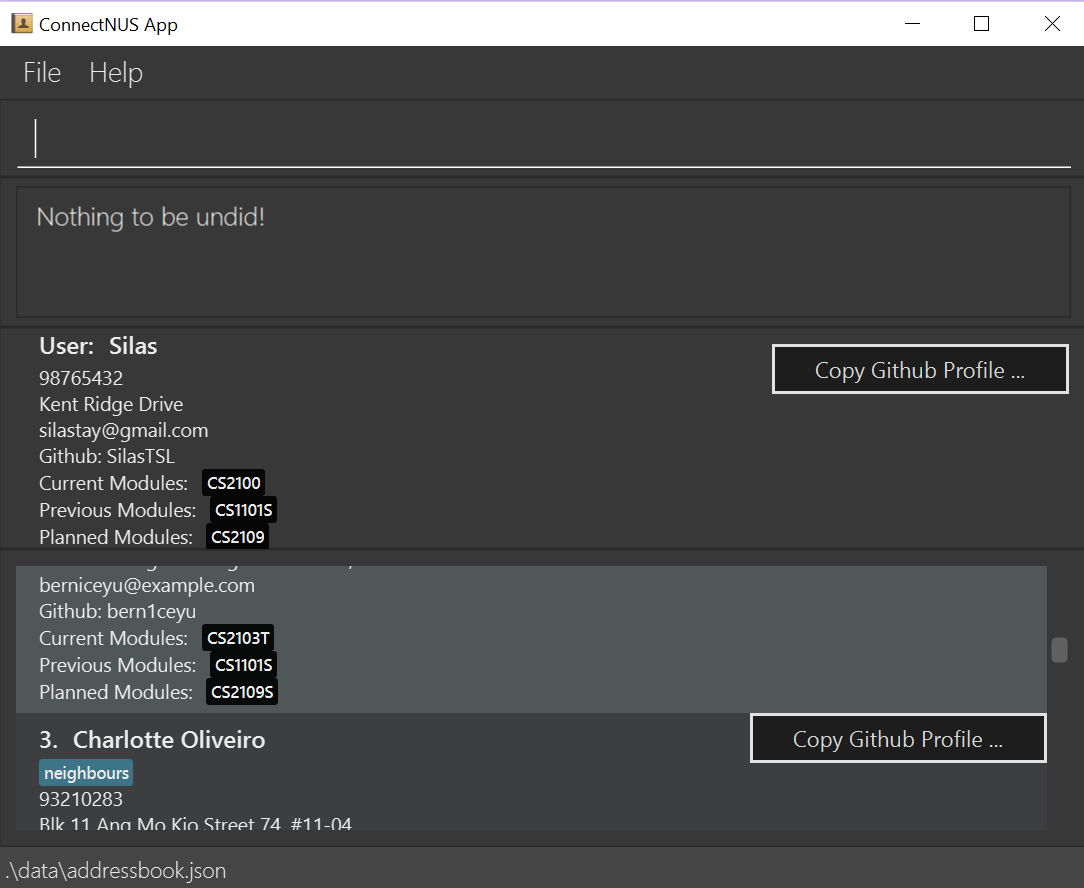Click the 'User: Silas' heading
This screenshot has width=1084, height=888.
[98, 346]
